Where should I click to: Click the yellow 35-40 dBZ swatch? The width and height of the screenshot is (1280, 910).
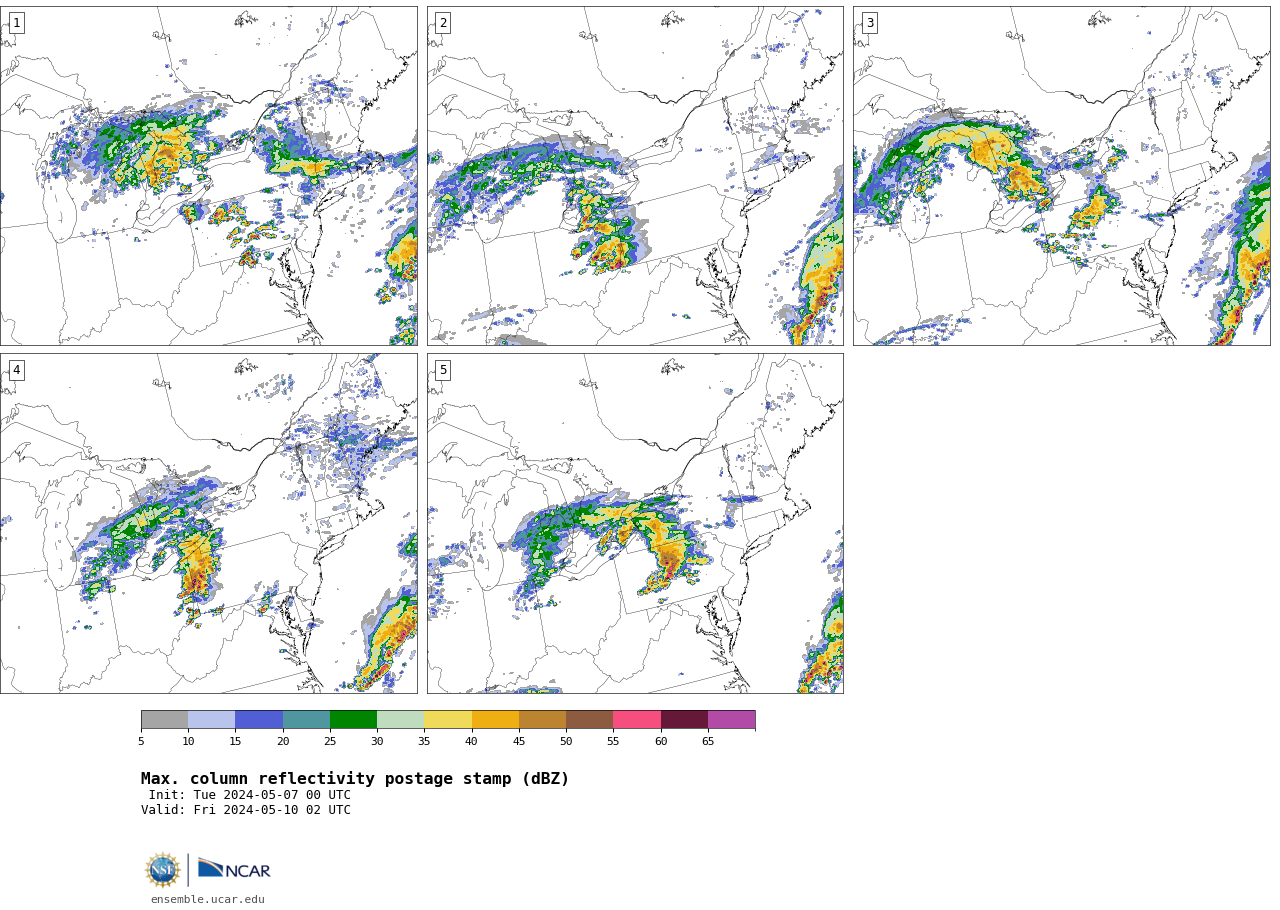click(x=448, y=720)
